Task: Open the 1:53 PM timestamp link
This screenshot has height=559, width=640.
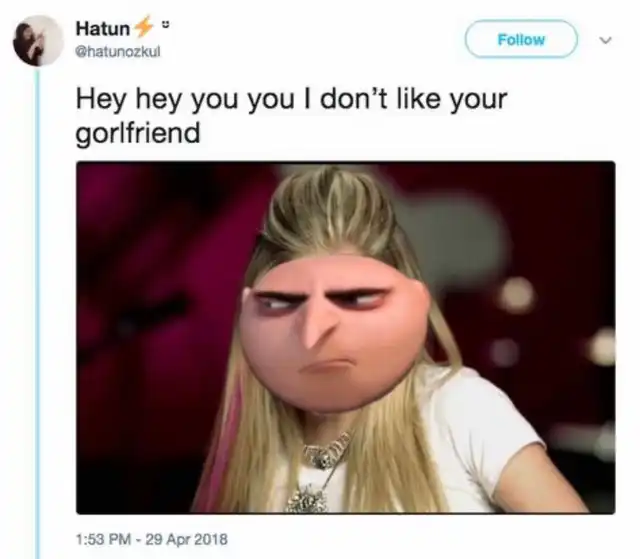Action: 103,539
